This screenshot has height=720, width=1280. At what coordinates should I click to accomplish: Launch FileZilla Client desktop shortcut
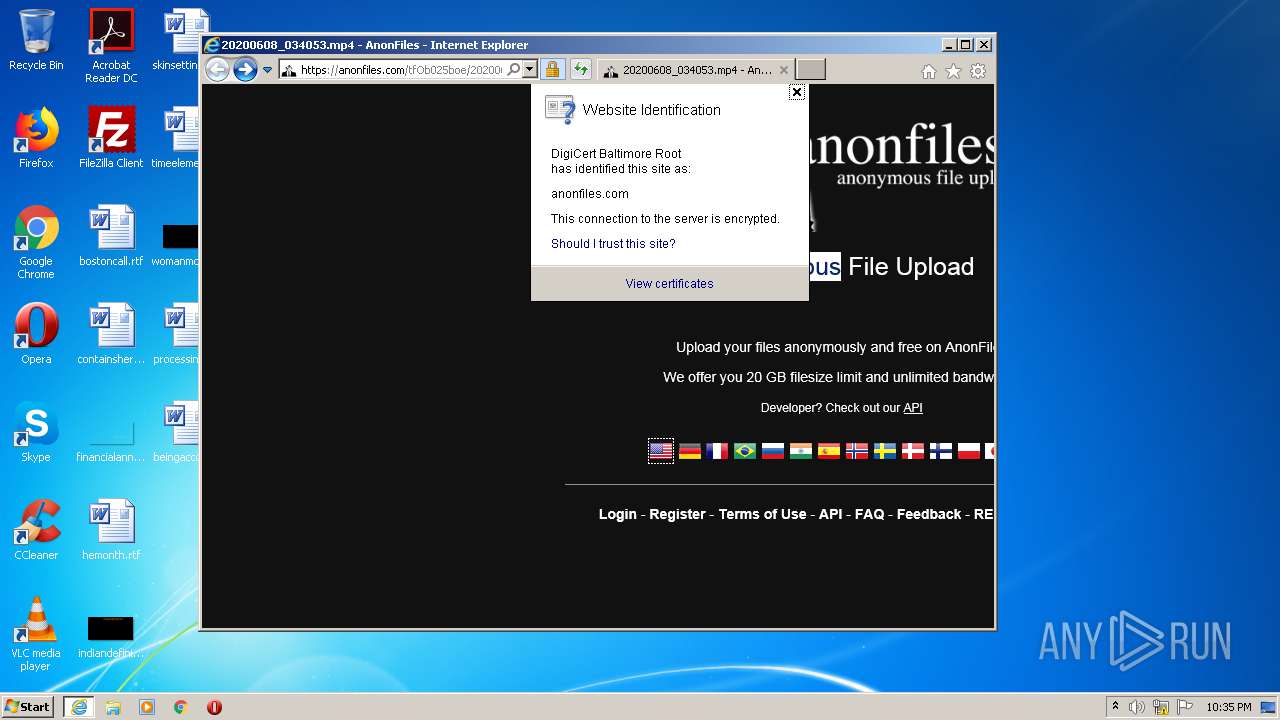coord(111,138)
